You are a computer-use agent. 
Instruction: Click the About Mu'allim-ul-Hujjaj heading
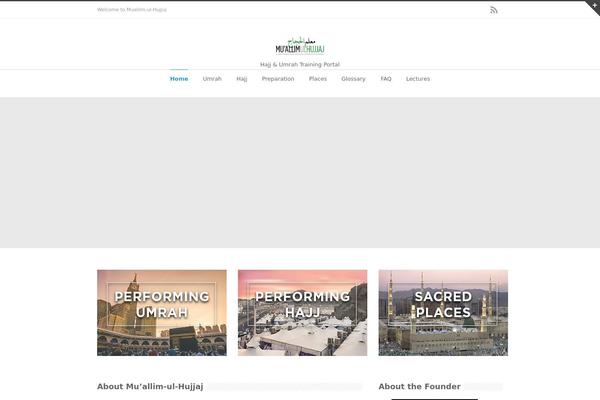click(x=150, y=386)
